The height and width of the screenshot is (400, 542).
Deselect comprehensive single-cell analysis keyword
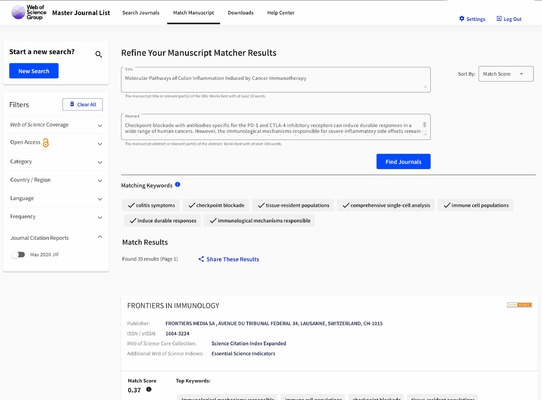[x=386, y=205]
